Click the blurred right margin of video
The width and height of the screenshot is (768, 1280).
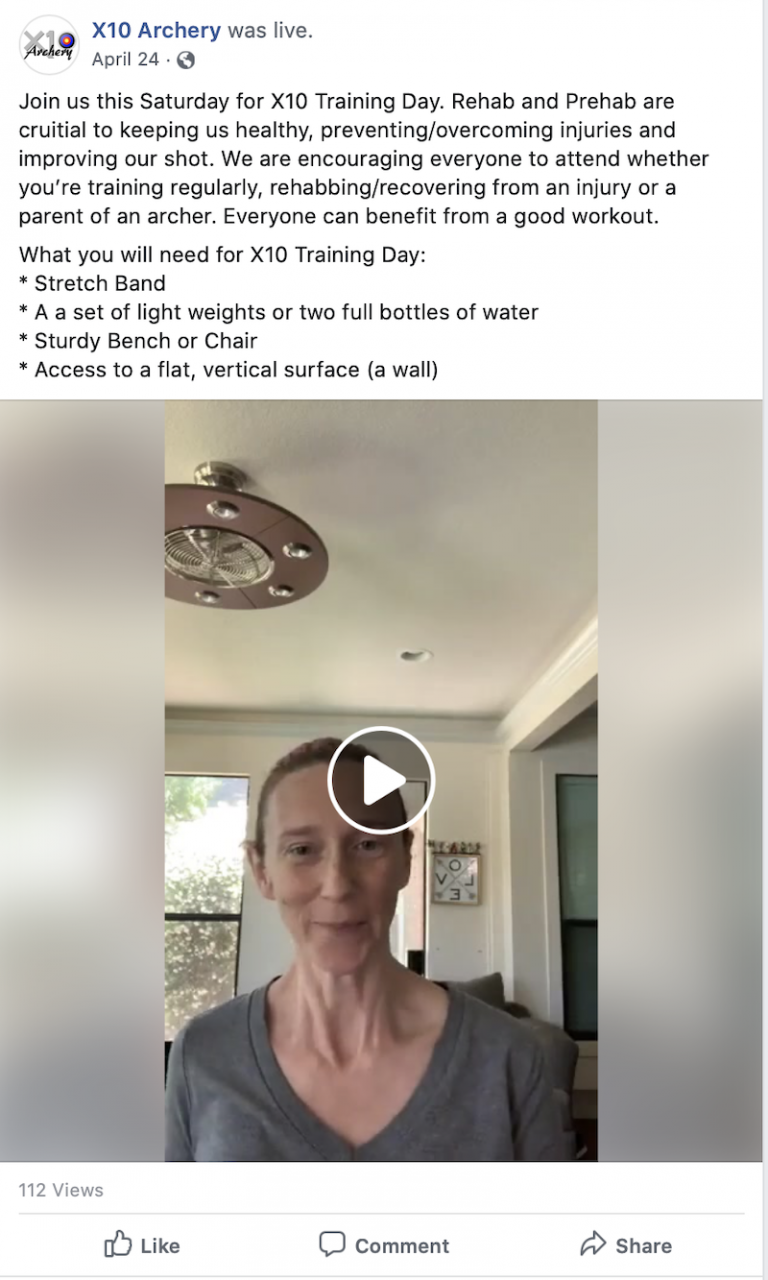pyautogui.click(x=680, y=780)
